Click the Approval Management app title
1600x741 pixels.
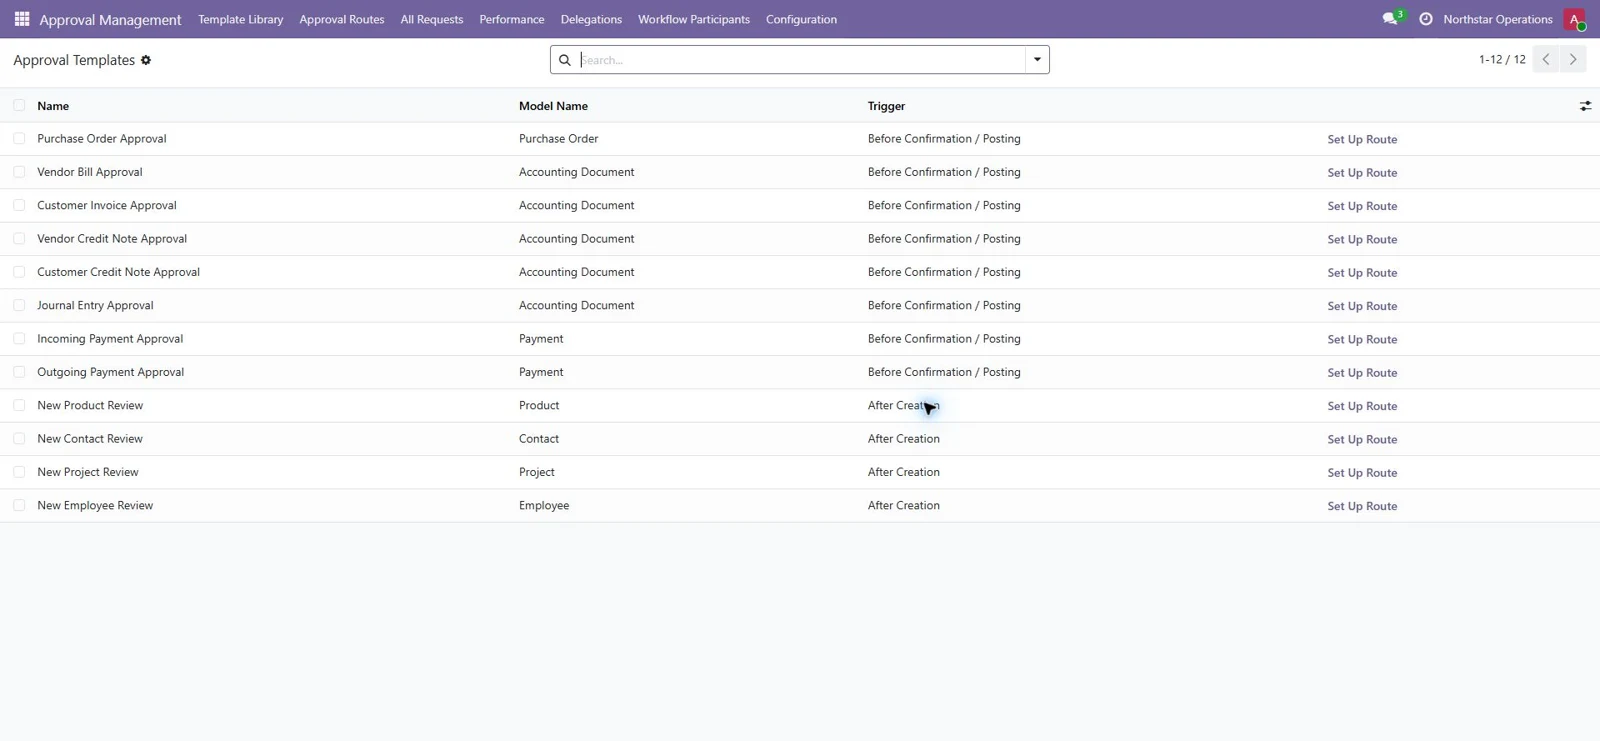[x=110, y=19]
